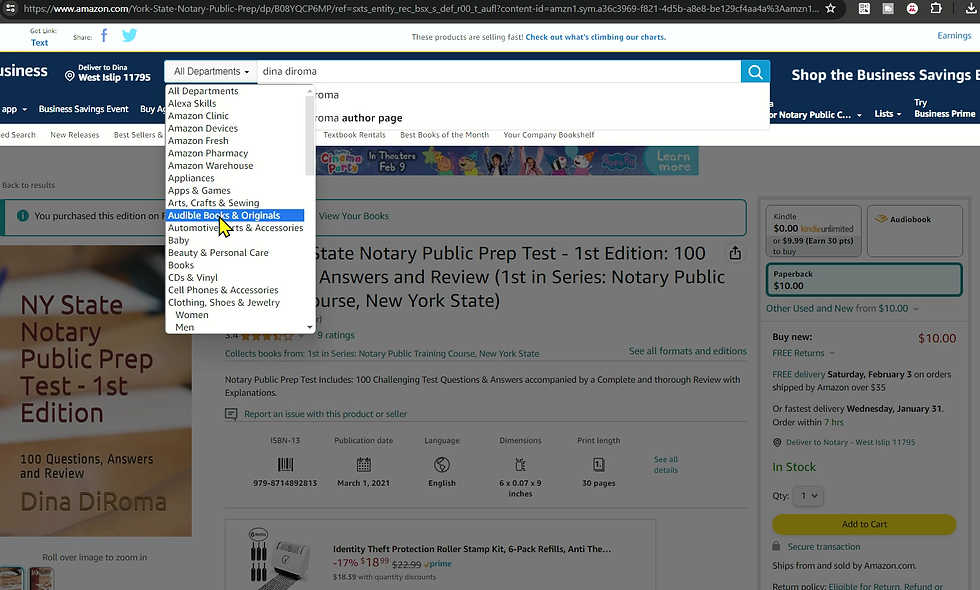
Task: Open New Releases tab
Action: tap(74, 134)
